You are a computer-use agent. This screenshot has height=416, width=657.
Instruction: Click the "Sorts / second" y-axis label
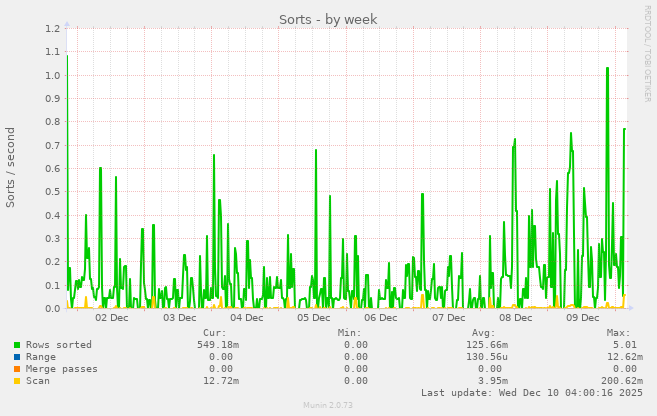12,167
